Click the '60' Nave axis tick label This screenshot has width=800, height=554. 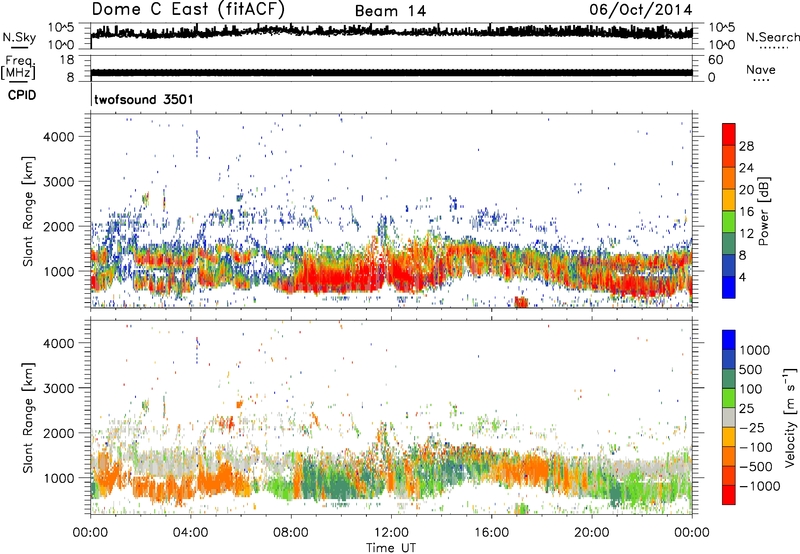(715, 60)
